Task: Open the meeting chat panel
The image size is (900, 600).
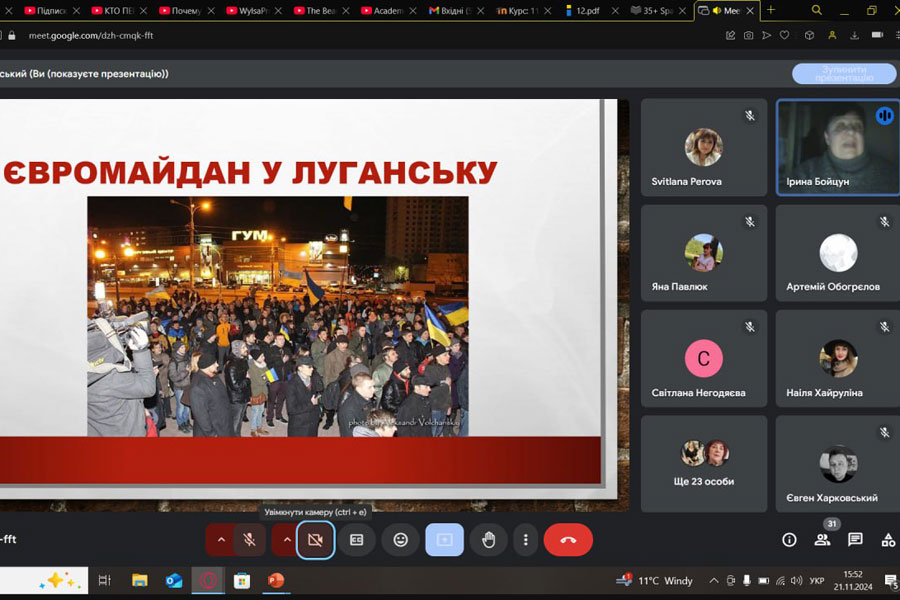Action: (x=855, y=540)
